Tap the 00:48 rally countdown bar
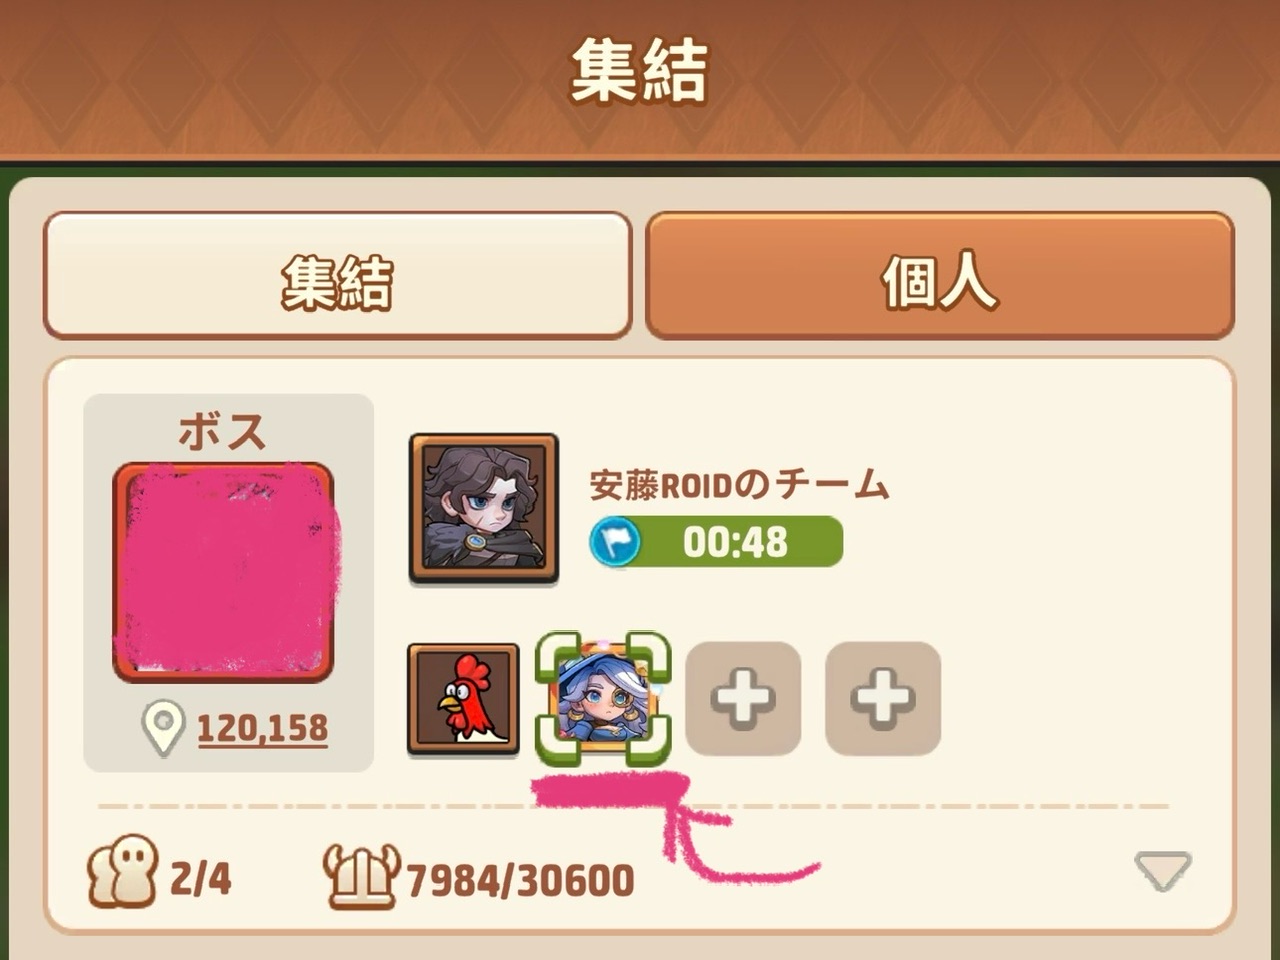The height and width of the screenshot is (960, 1280). click(x=716, y=542)
